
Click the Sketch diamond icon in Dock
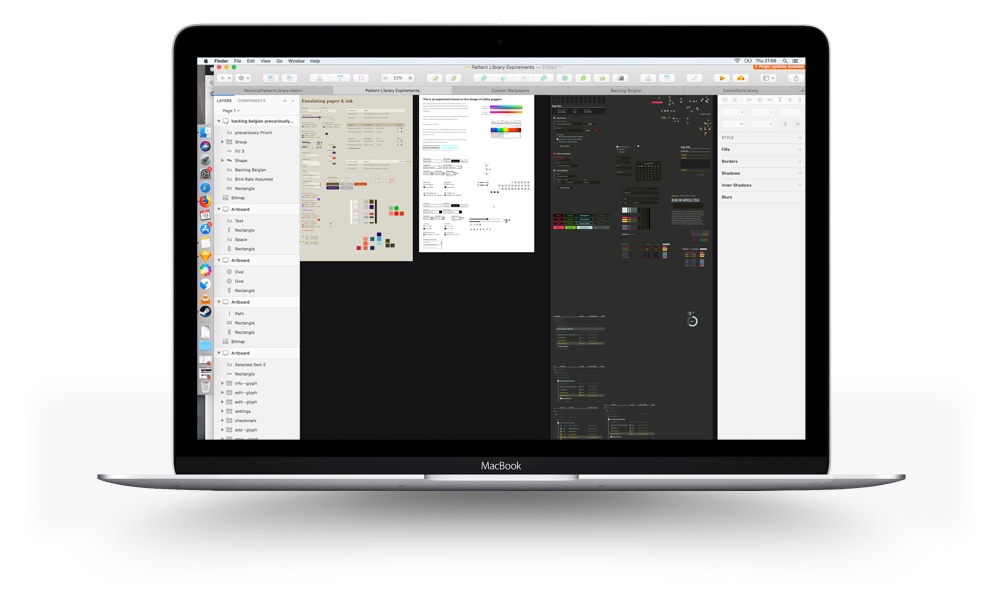205,257
